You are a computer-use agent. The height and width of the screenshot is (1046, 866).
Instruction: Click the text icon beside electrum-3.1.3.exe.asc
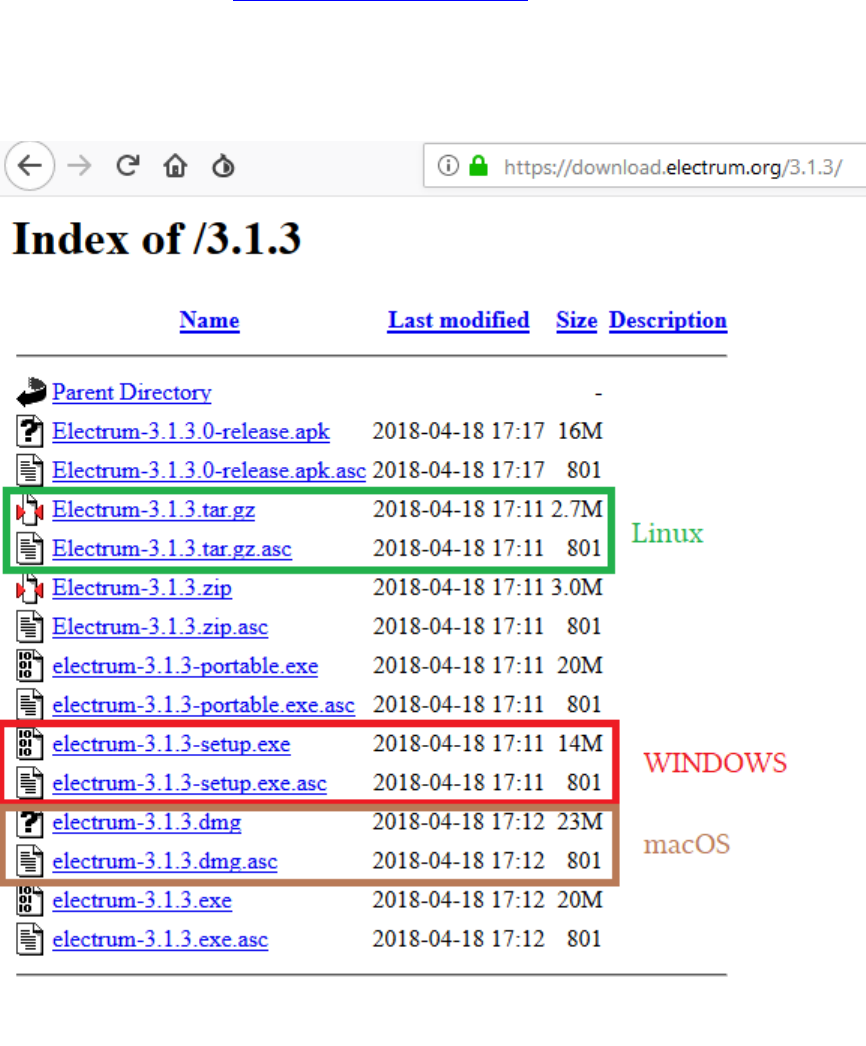30,939
